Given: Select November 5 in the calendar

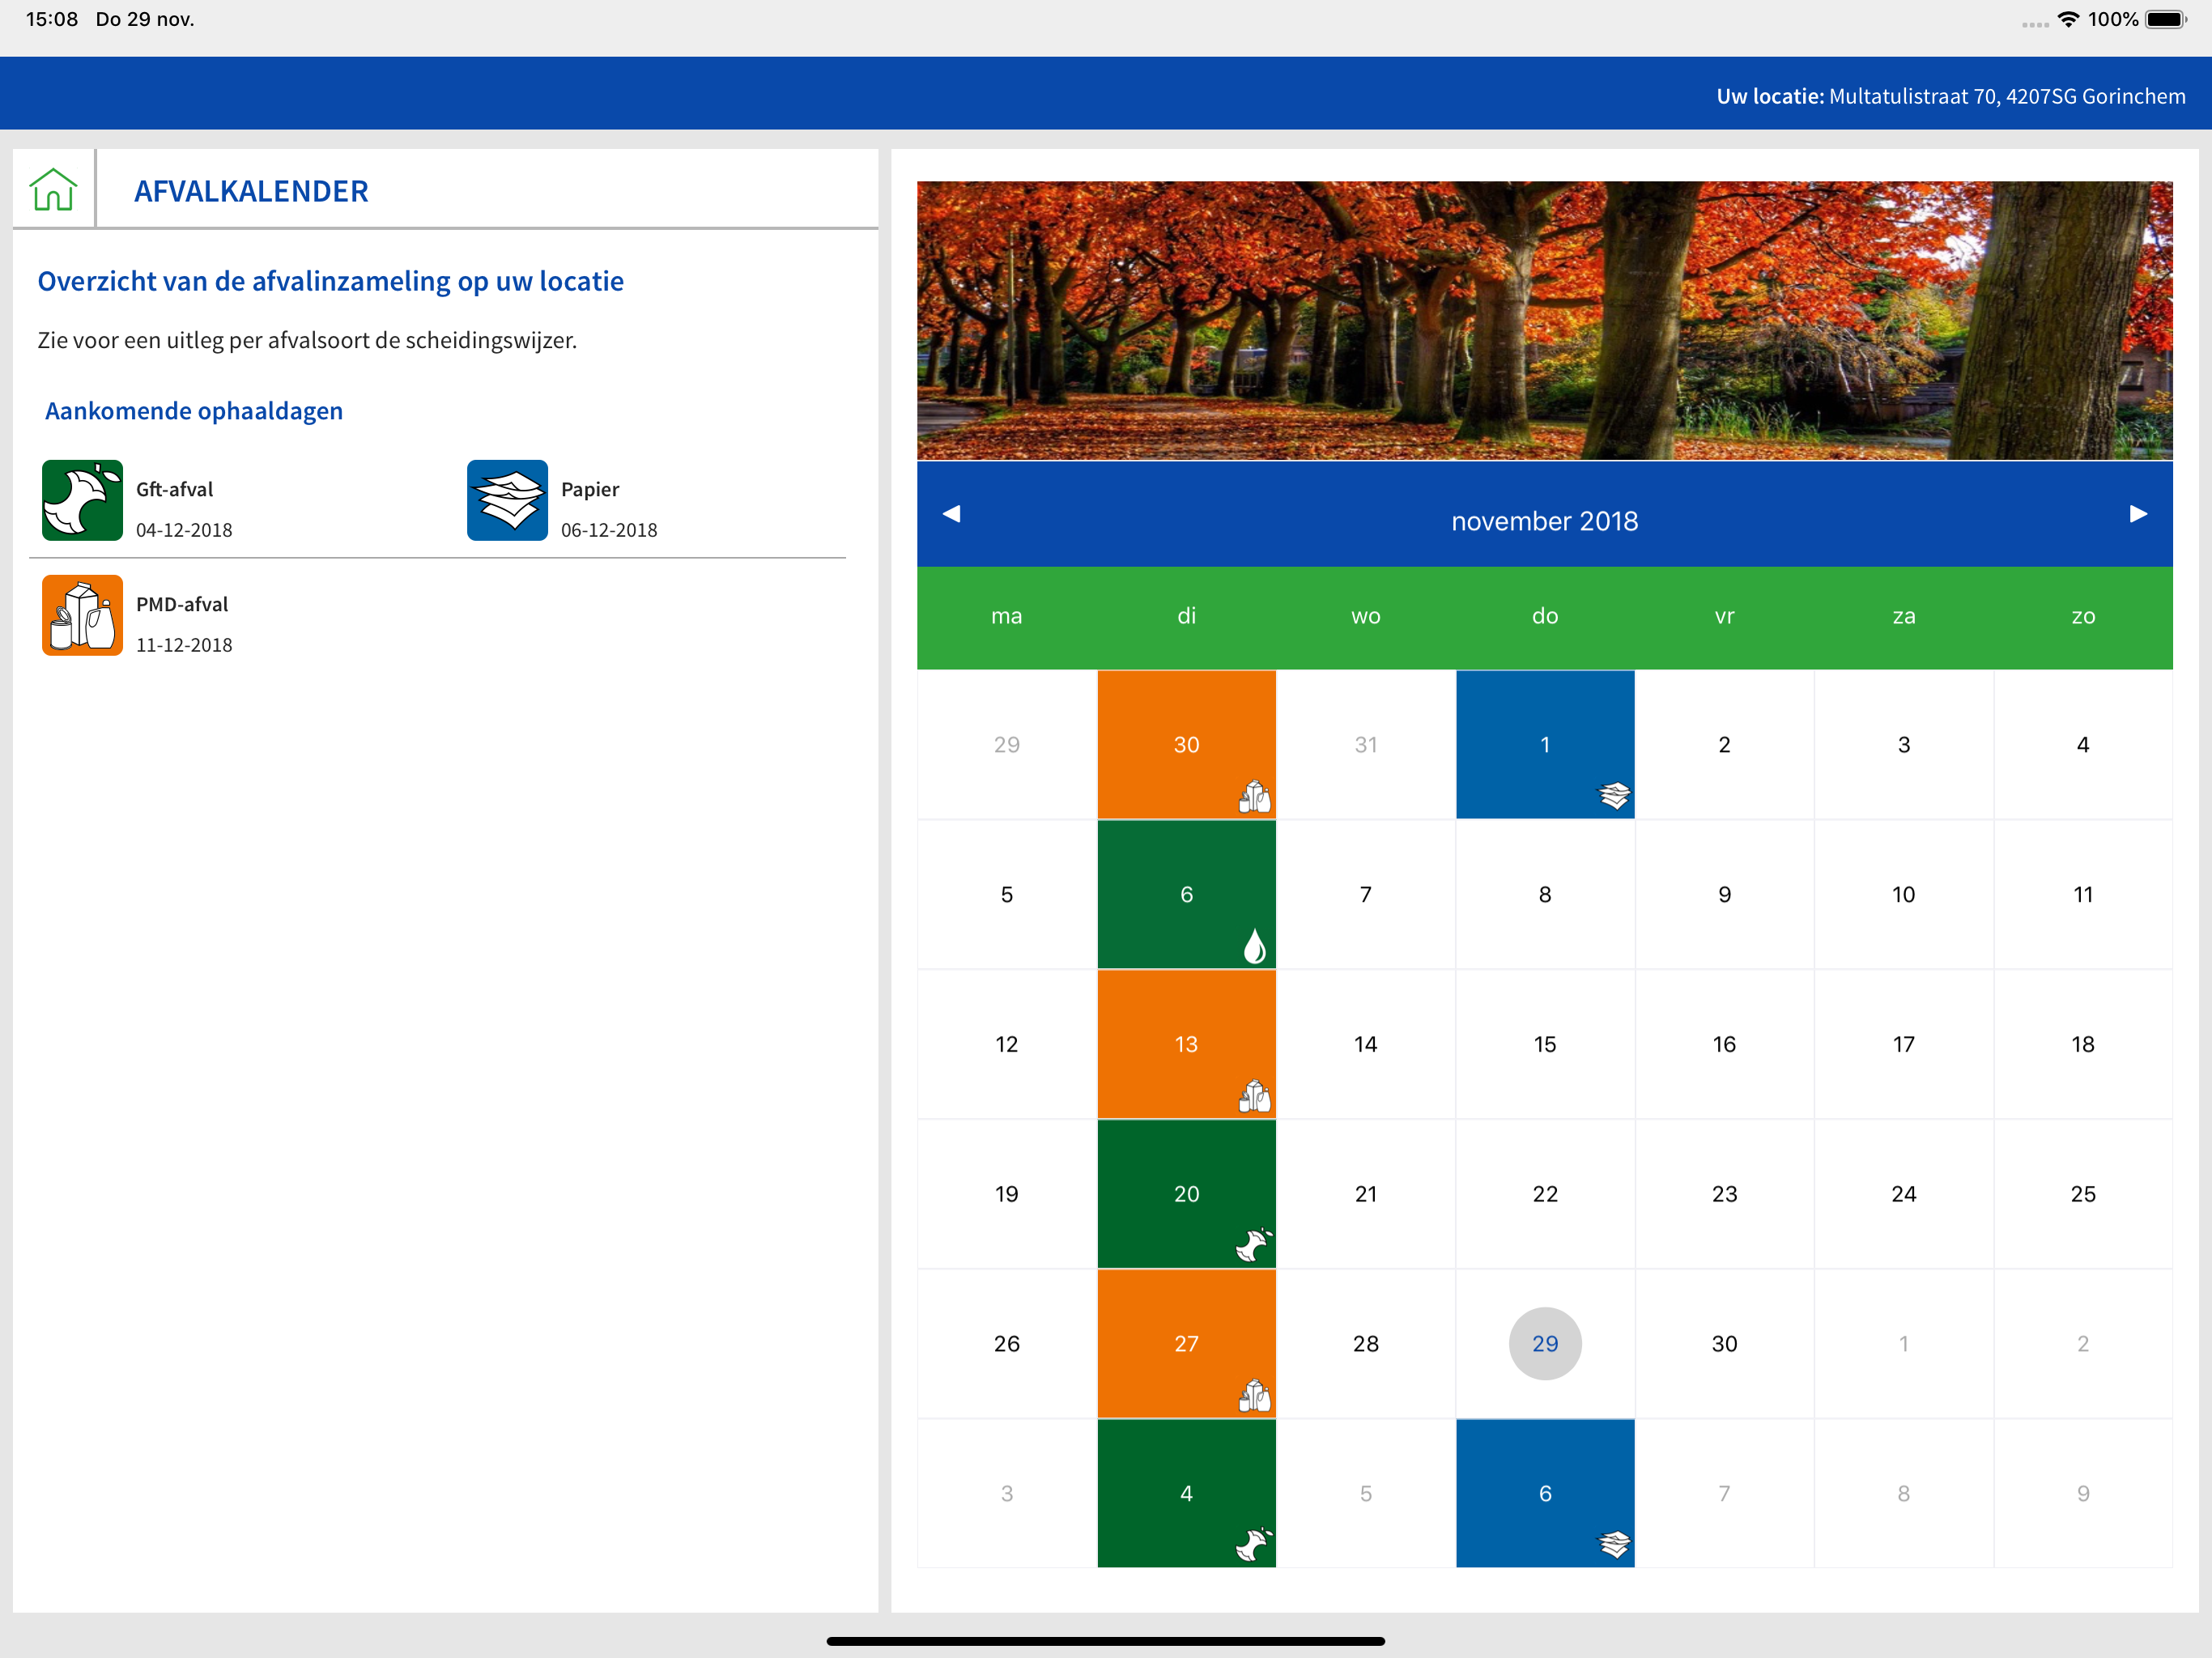Looking at the screenshot, I should click(x=1006, y=894).
